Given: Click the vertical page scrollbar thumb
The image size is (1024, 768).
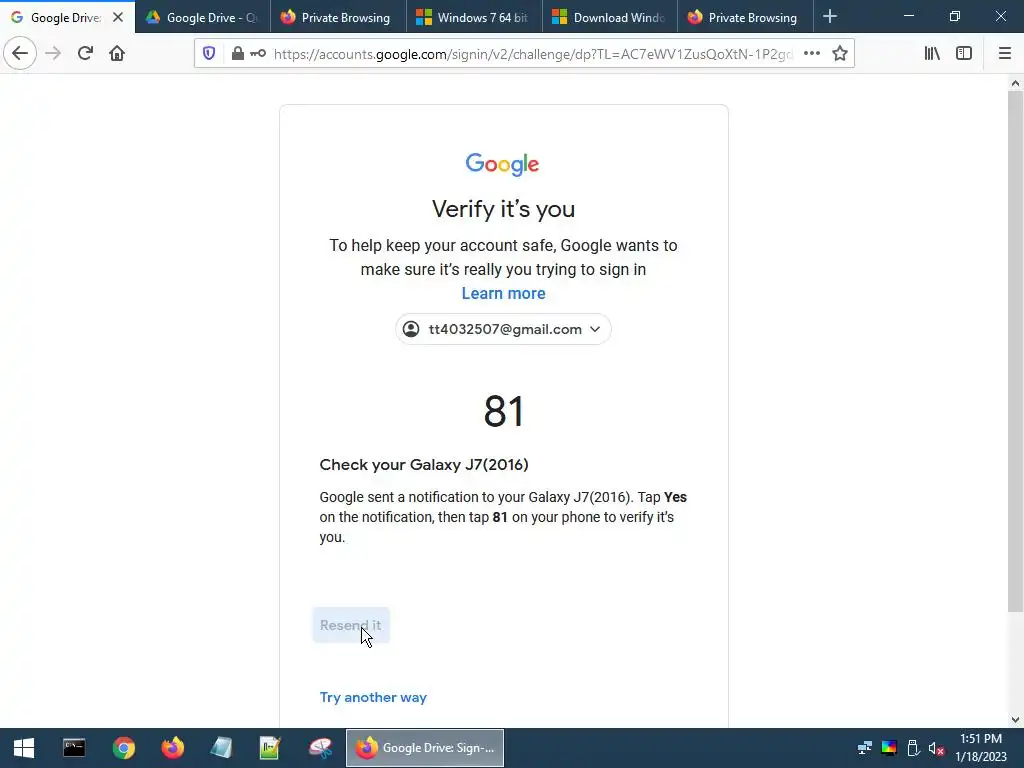Looking at the screenshot, I should click(x=1015, y=351).
